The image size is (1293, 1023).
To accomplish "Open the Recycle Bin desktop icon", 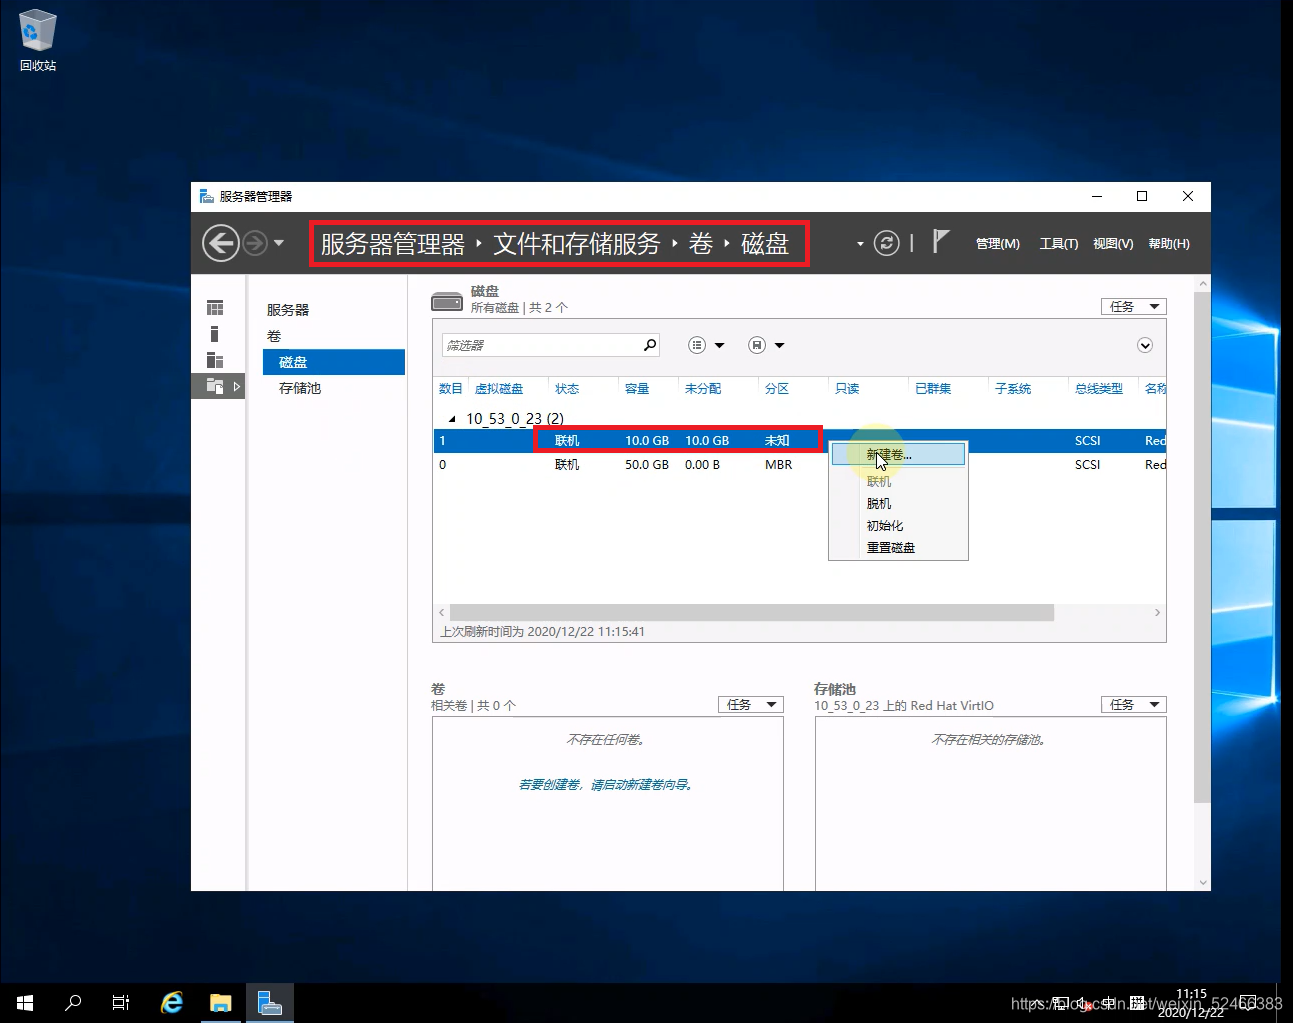I will click(x=38, y=41).
